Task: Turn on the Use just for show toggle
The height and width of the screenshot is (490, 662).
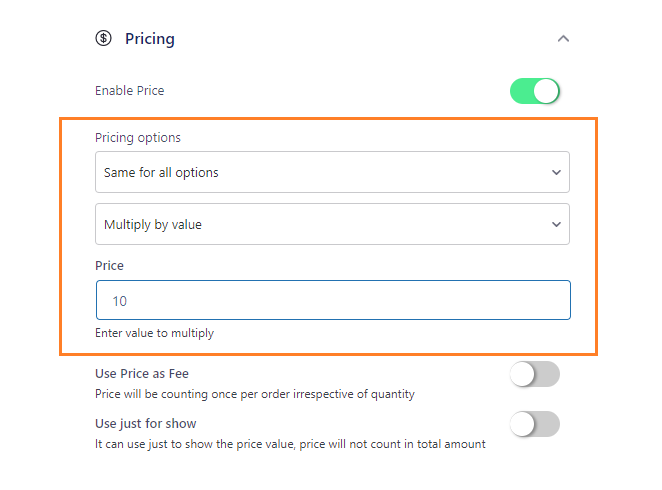Action: [535, 424]
